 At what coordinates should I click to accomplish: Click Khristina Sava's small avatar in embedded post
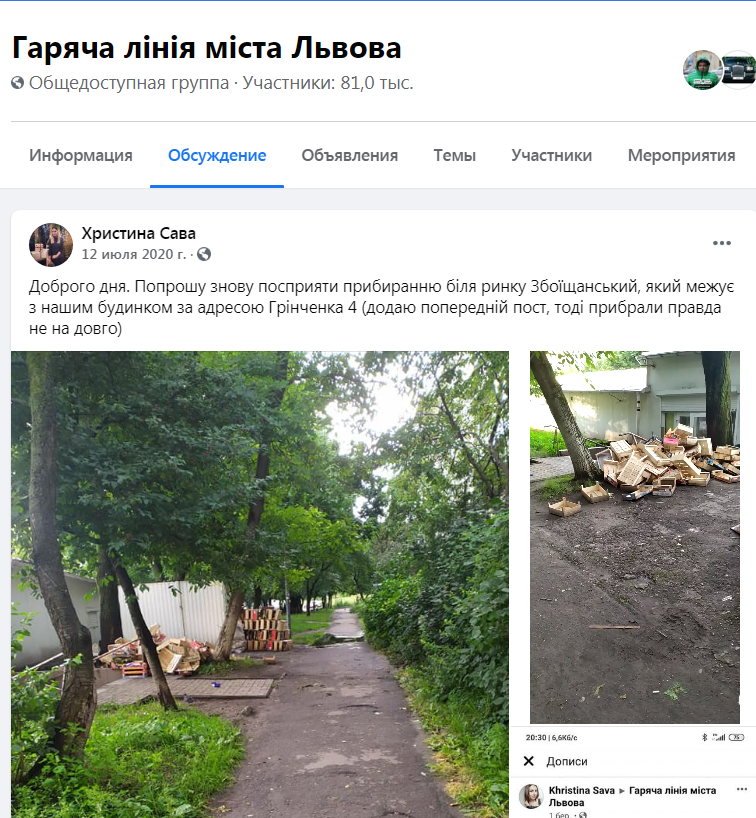(x=531, y=796)
